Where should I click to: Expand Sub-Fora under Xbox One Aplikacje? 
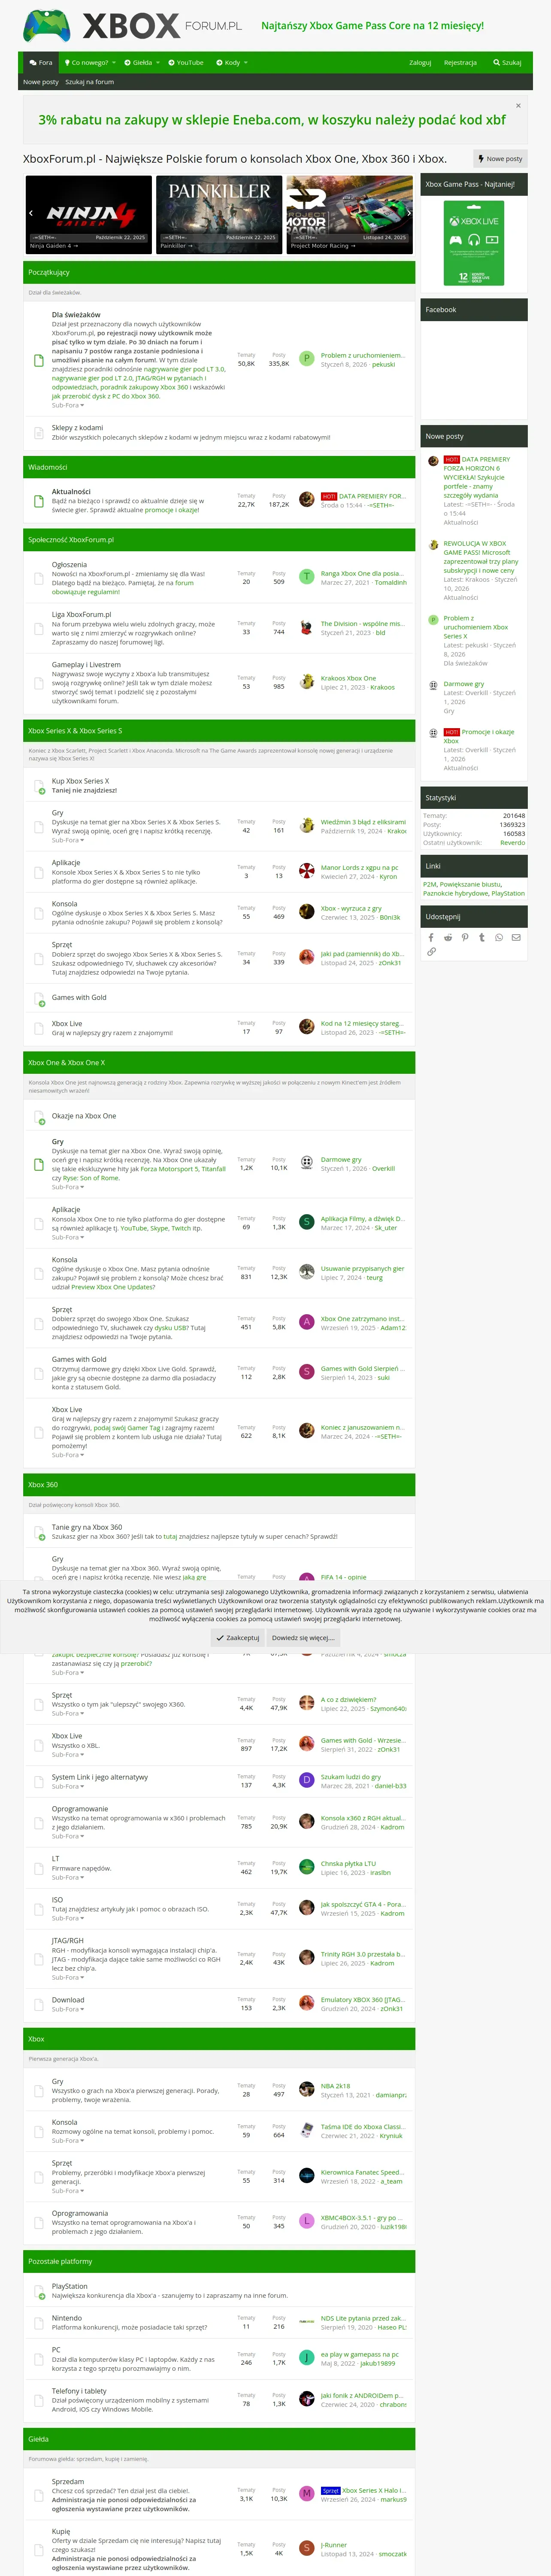(x=68, y=1237)
